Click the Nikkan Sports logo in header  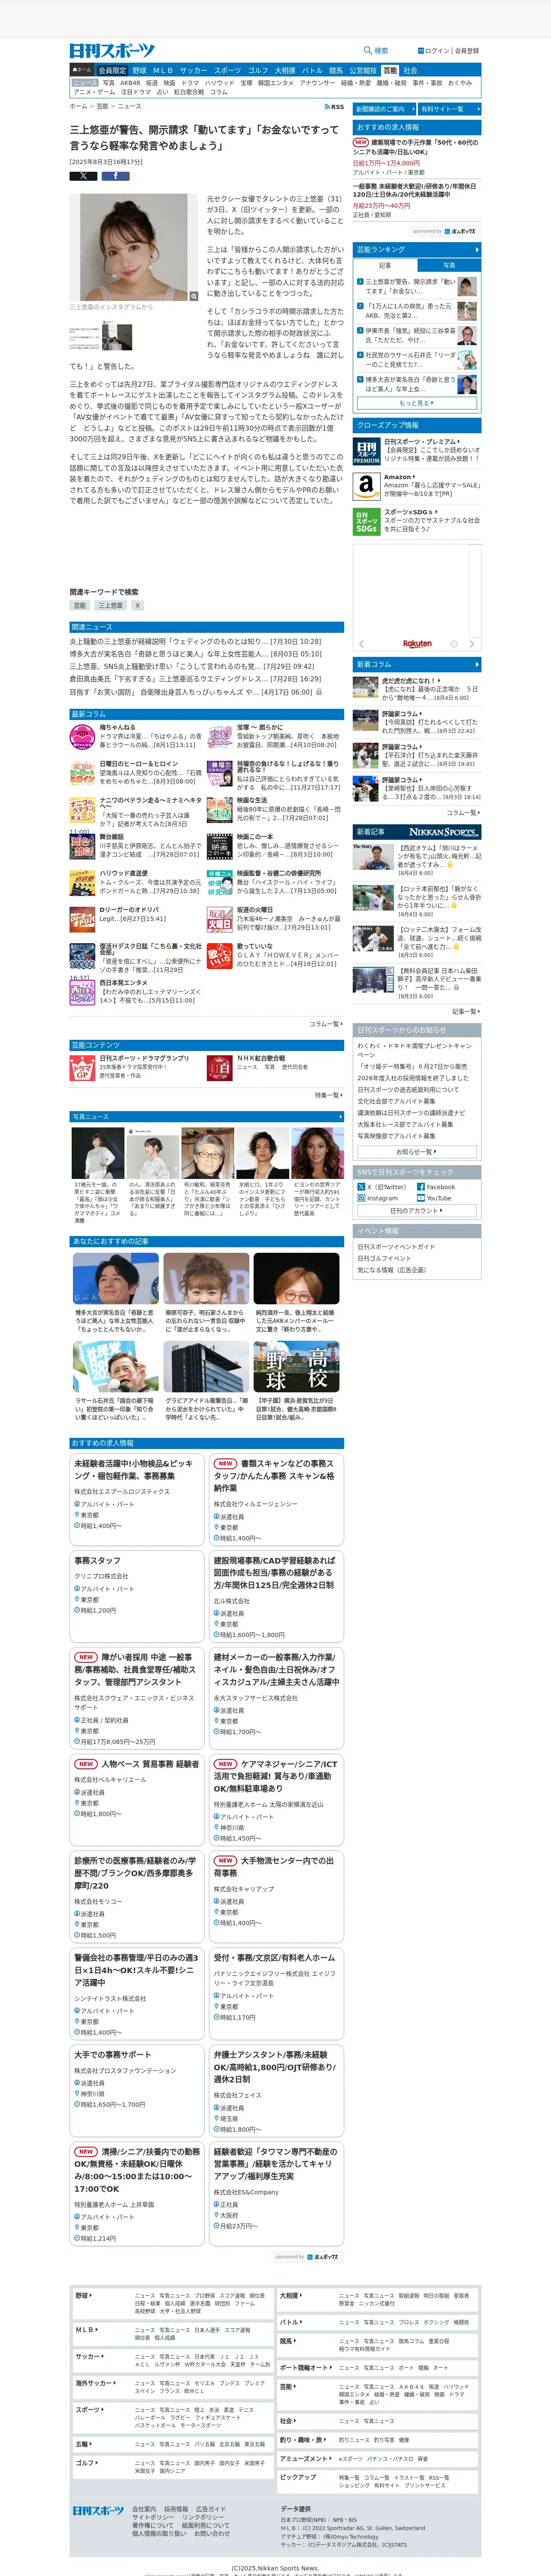(x=112, y=50)
